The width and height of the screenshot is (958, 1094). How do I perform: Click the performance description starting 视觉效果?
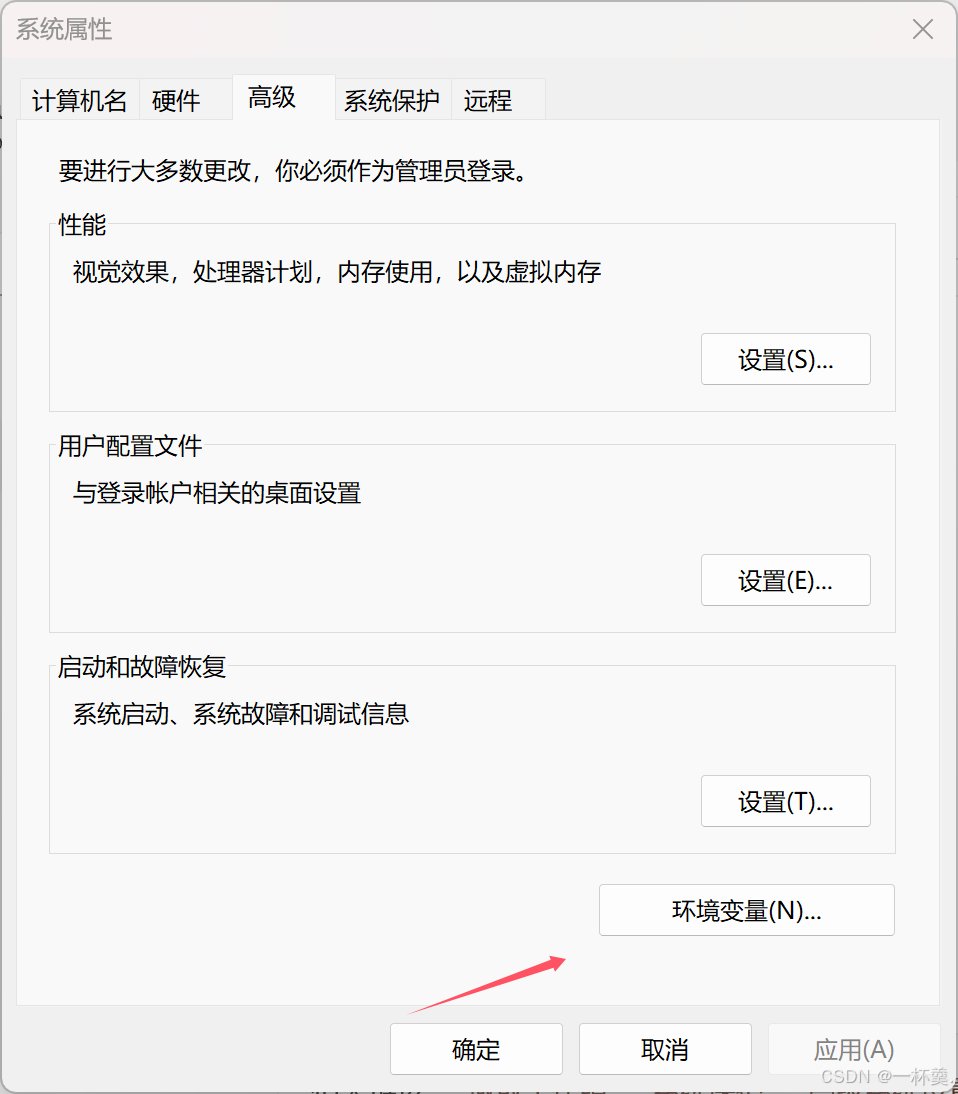337,272
